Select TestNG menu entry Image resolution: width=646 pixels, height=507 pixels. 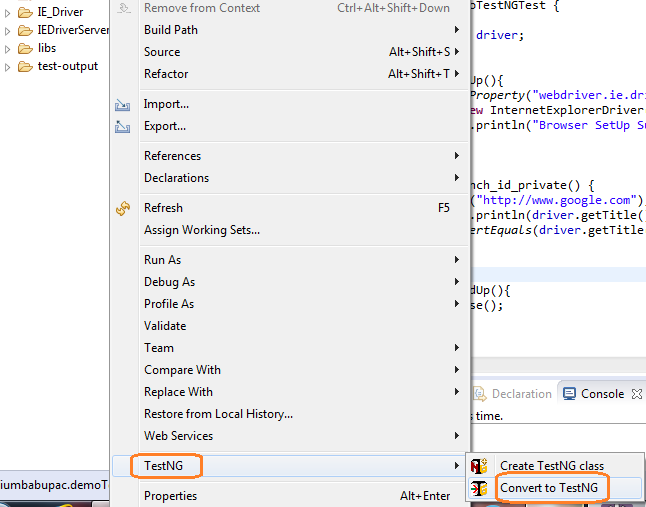click(290, 466)
